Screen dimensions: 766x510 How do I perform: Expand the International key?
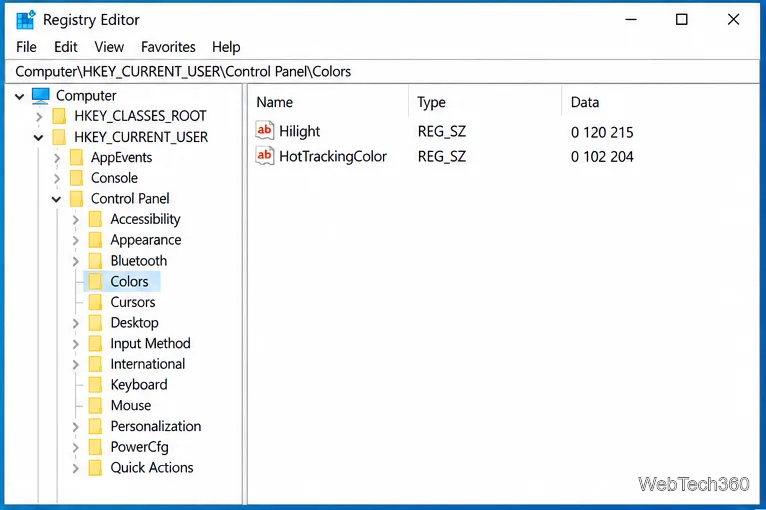click(x=76, y=365)
